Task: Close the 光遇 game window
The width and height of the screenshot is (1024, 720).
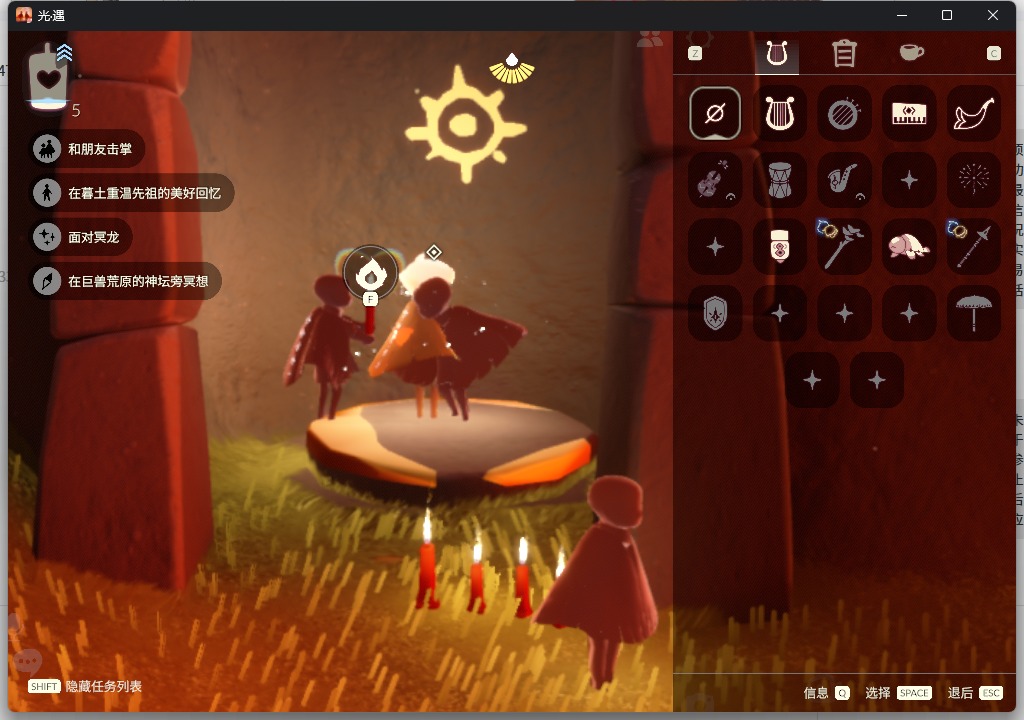Action: [x=993, y=15]
